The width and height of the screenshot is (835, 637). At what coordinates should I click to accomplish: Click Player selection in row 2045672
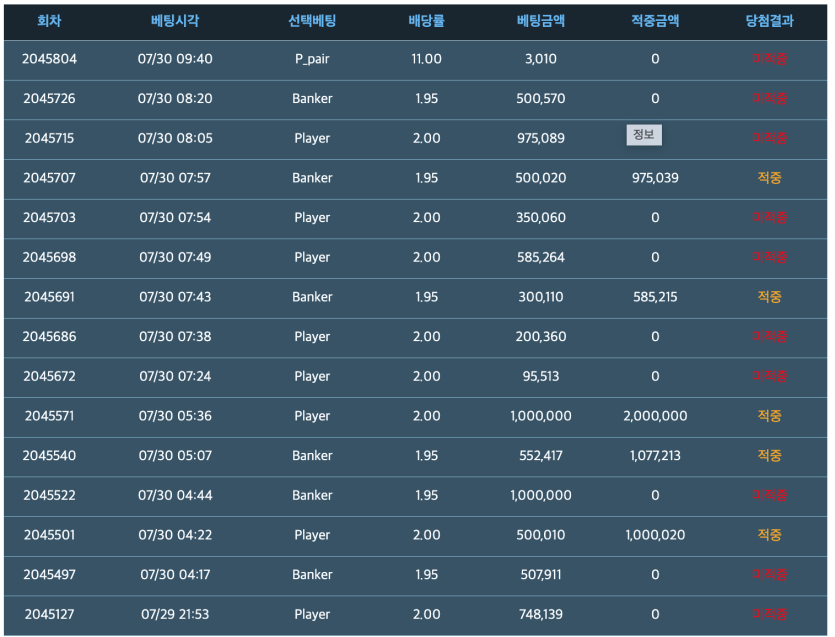click(312, 376)
